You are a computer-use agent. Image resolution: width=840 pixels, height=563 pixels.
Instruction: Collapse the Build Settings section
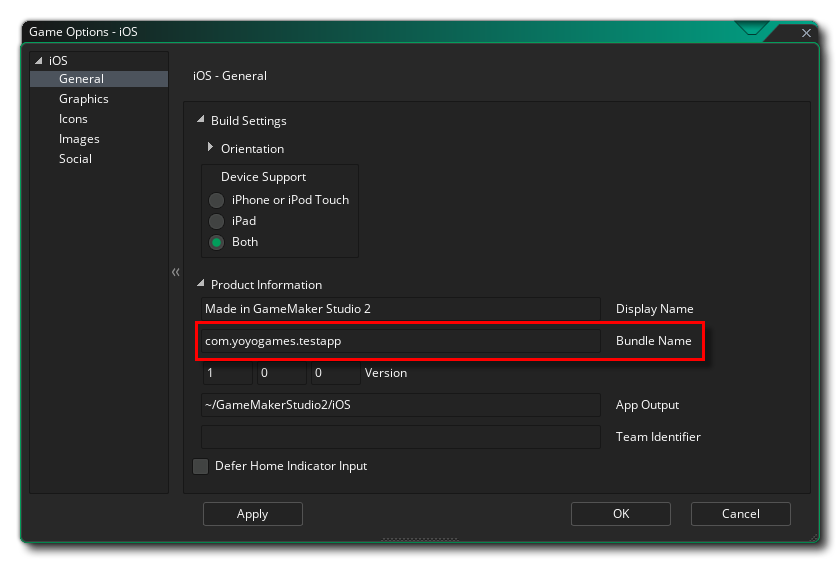(x=200, y=121)
